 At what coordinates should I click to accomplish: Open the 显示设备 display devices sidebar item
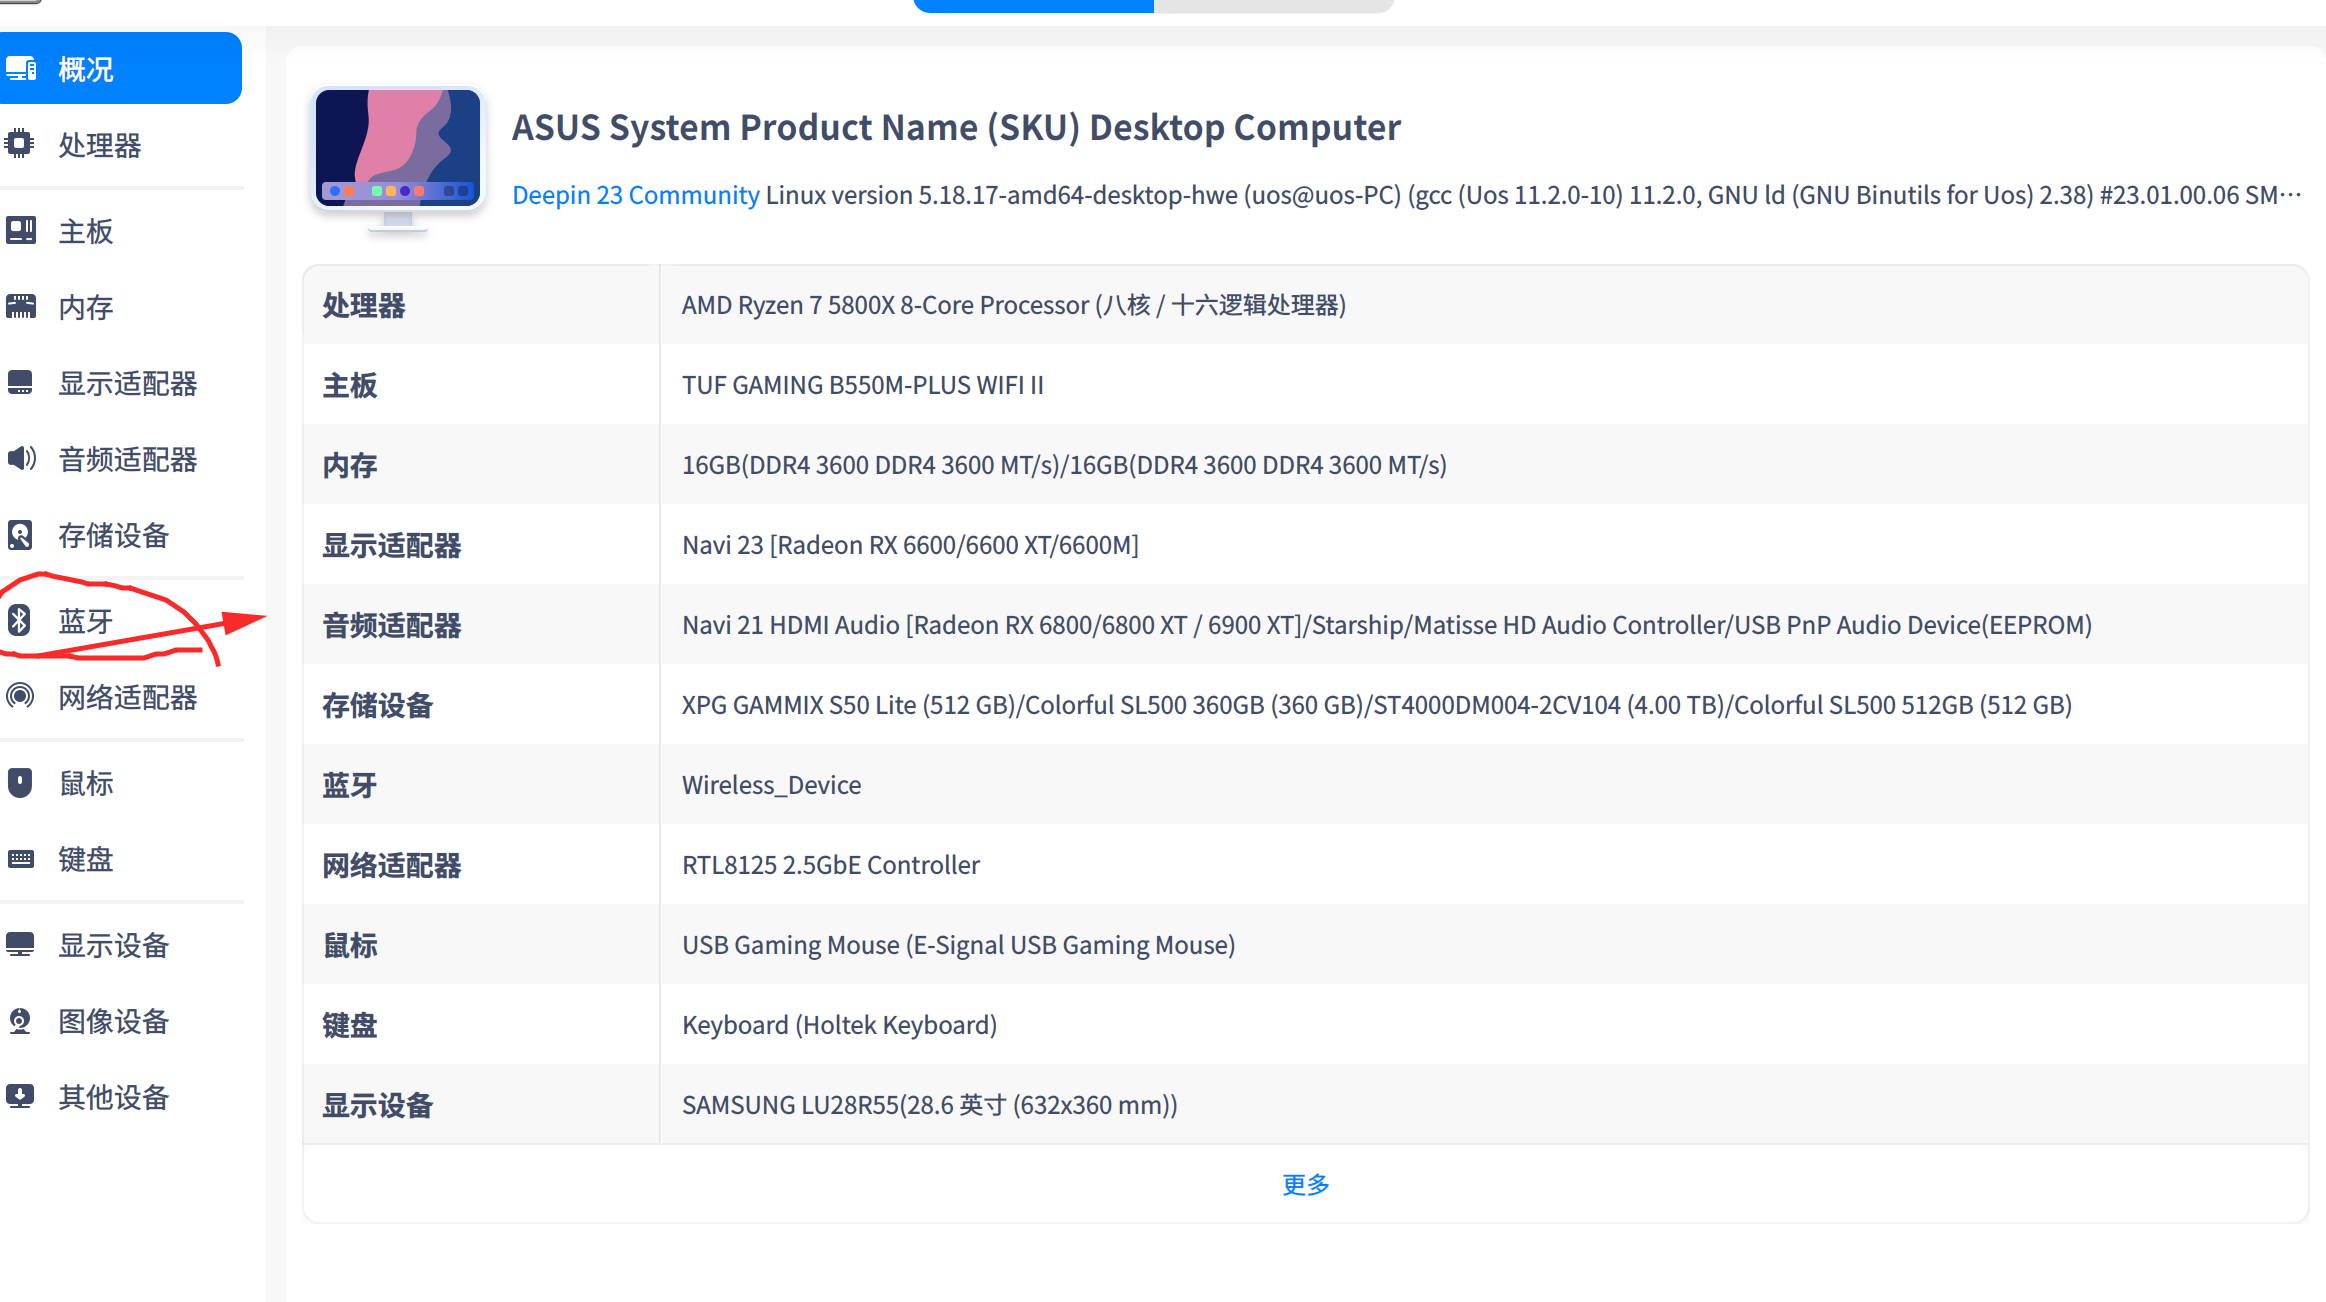pyautogui.click(x=112, y=945)
